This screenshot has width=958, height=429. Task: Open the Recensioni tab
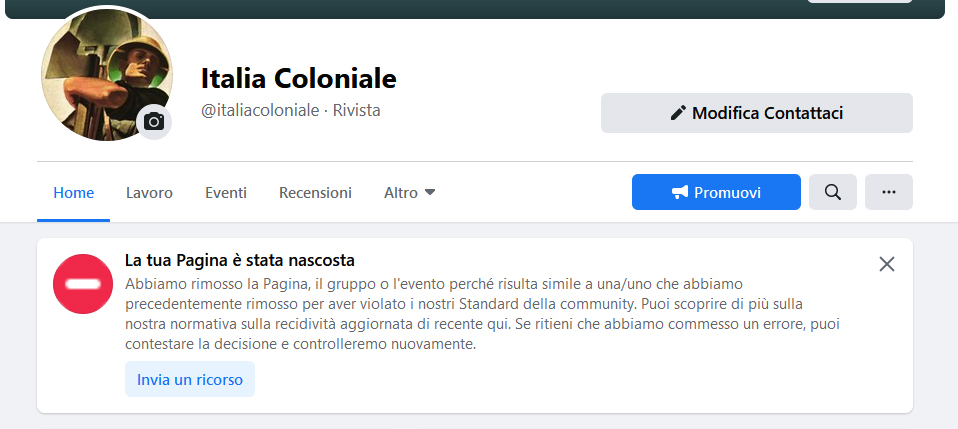click(315, 192)
